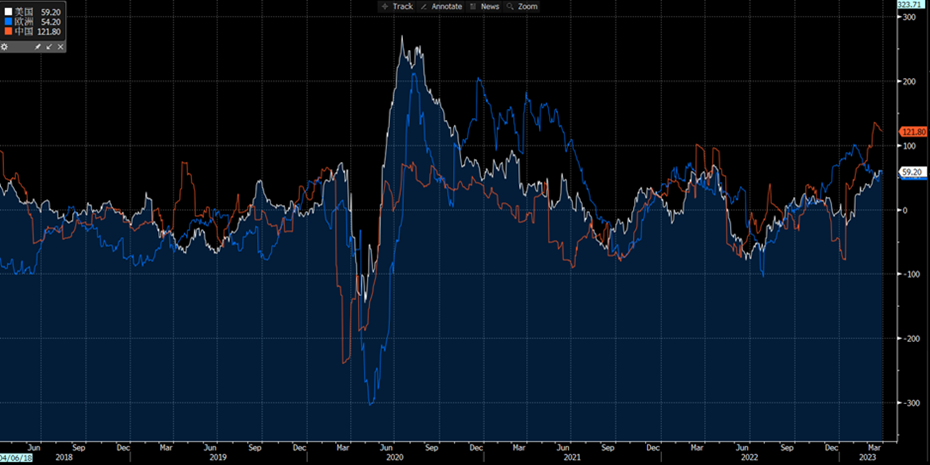Open legend settings gear icon

point(5,46)
